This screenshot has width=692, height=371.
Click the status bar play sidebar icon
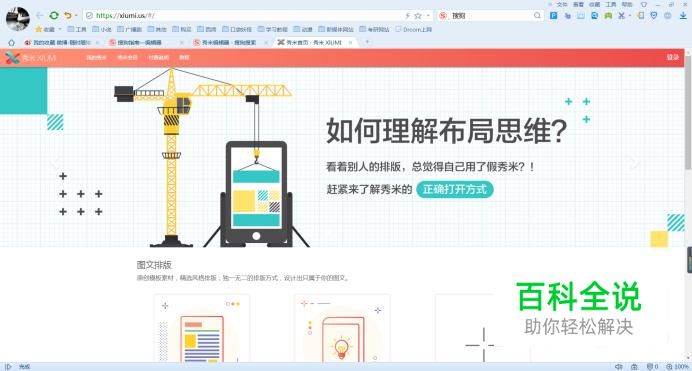click(x=8, y=367)
